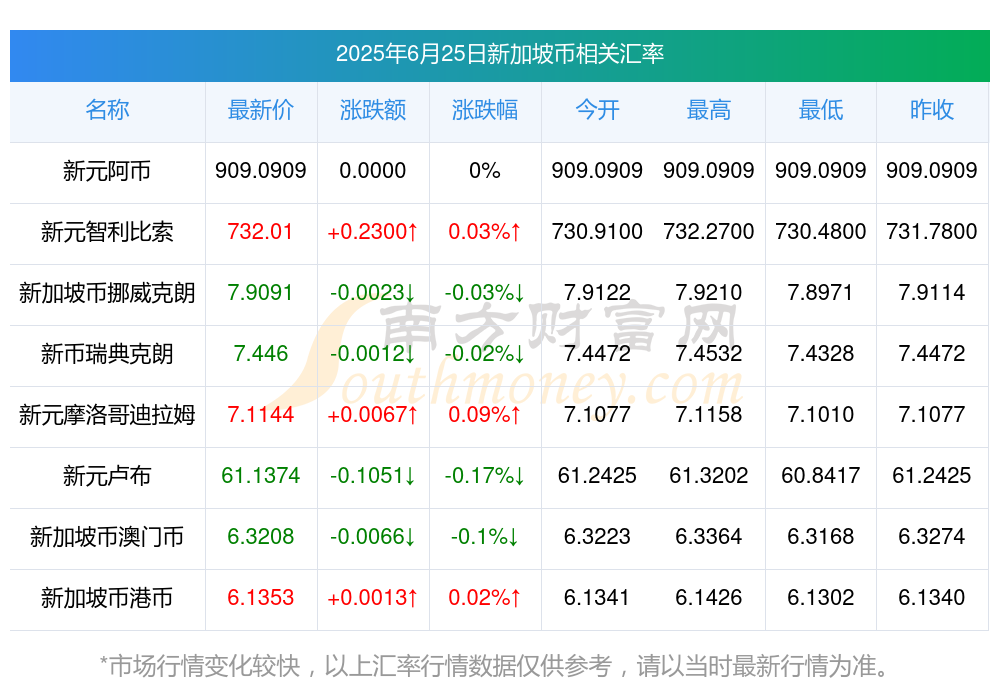
Task: Click the change value -0.0012↓
Action: [373, 353]
